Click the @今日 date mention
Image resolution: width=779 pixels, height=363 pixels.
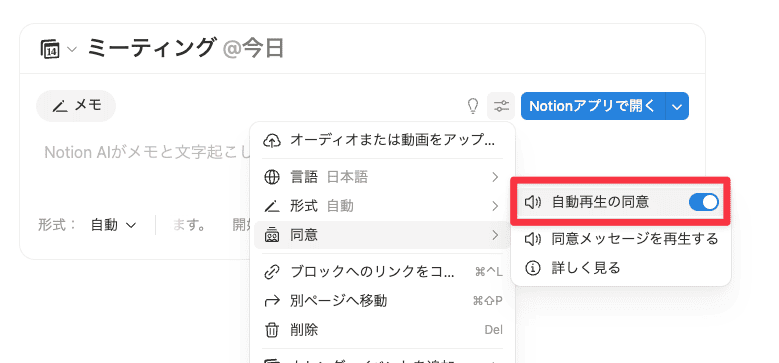tap(253, 49)
